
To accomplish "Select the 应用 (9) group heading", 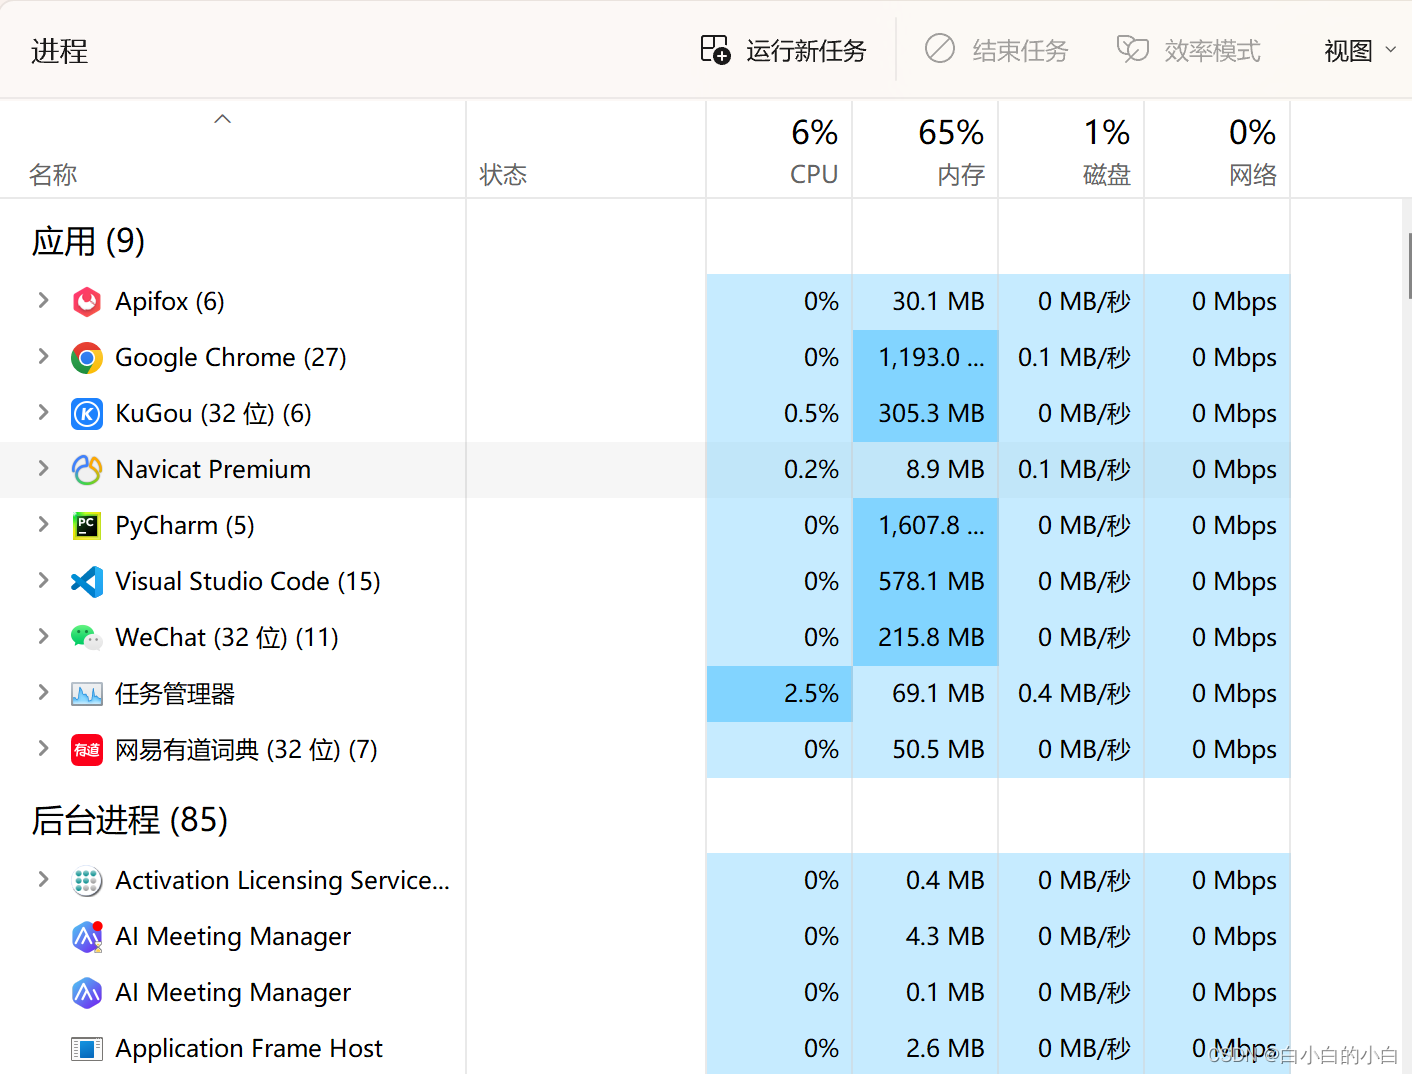I will (88, 241).
